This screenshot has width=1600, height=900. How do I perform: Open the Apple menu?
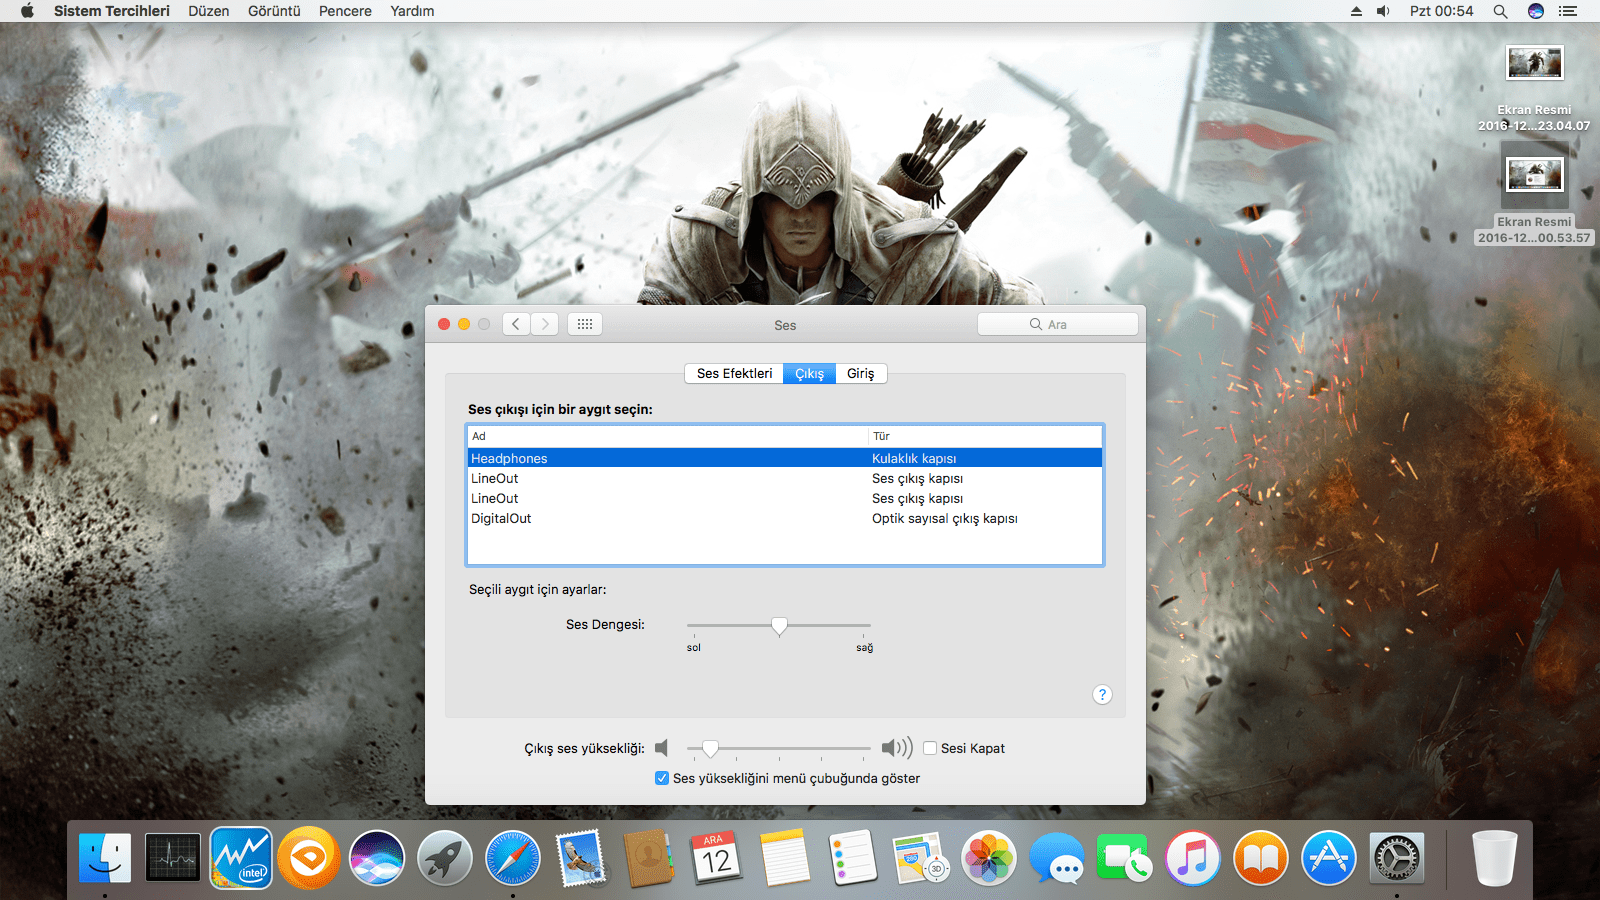click(x=27, y=11)
